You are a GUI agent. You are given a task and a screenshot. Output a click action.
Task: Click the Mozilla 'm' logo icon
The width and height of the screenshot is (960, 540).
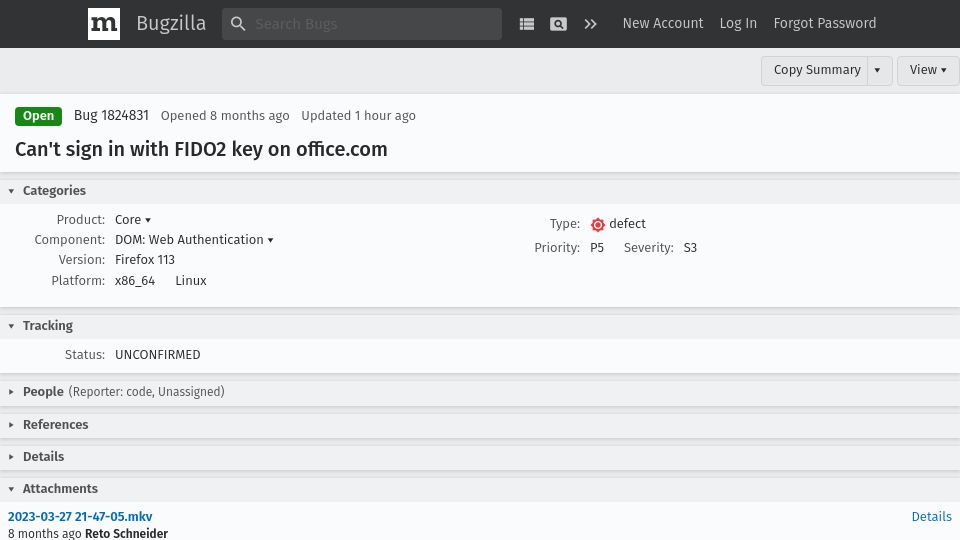(103, 24)
